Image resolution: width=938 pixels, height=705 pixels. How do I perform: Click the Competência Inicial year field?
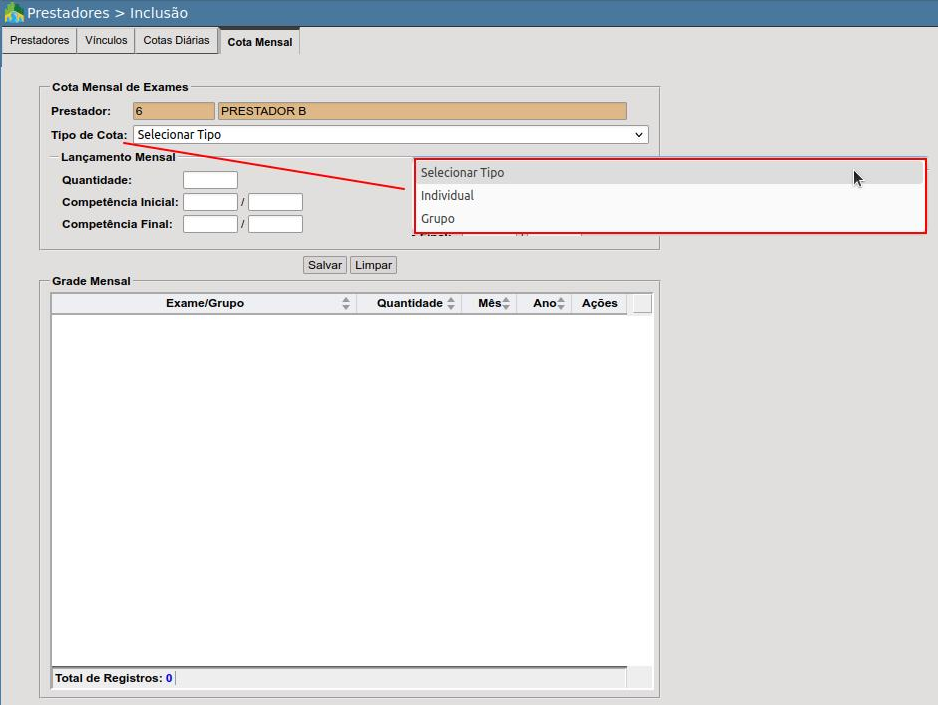[x=275, y=202]
